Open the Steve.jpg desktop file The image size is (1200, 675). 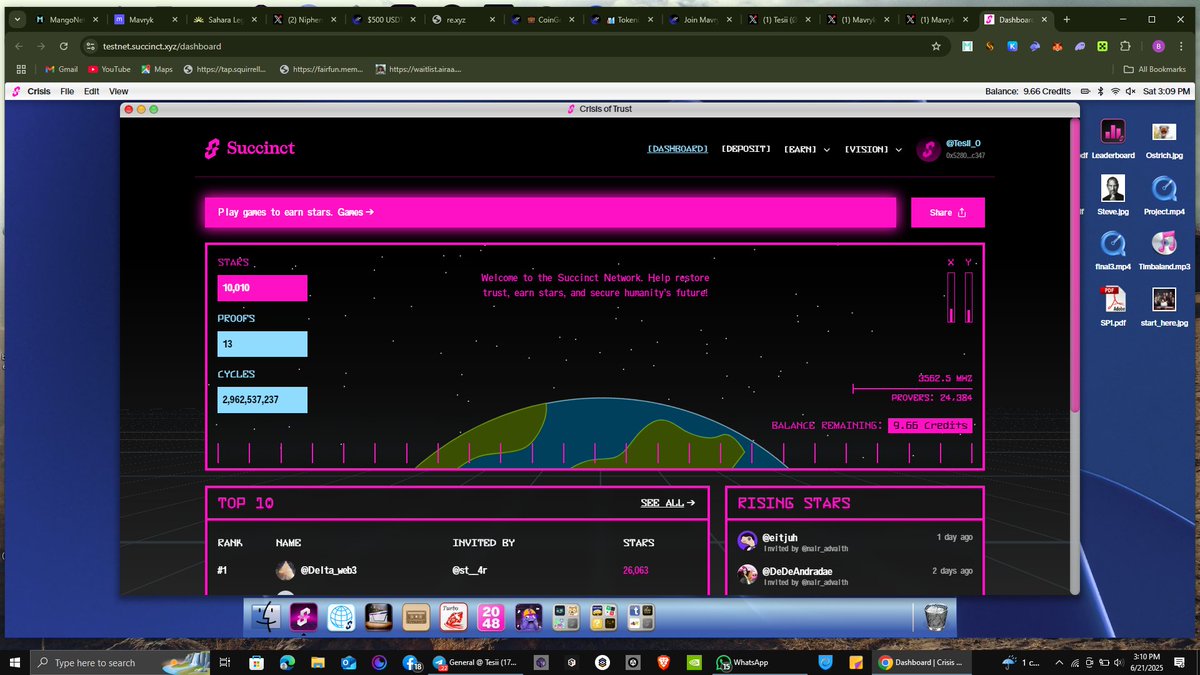[x=1113, y=195]
